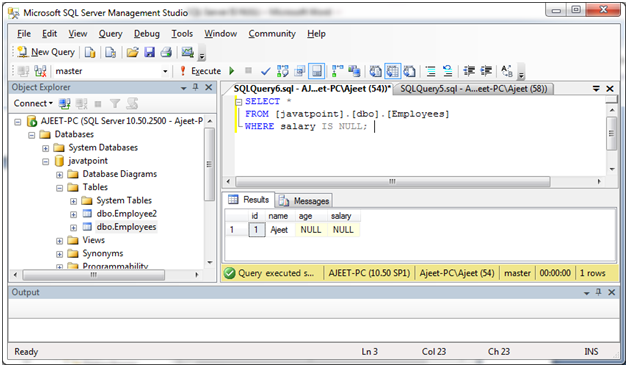Collapse the javatpoint database node
The image size is (628, 367).
click(46, 161)
